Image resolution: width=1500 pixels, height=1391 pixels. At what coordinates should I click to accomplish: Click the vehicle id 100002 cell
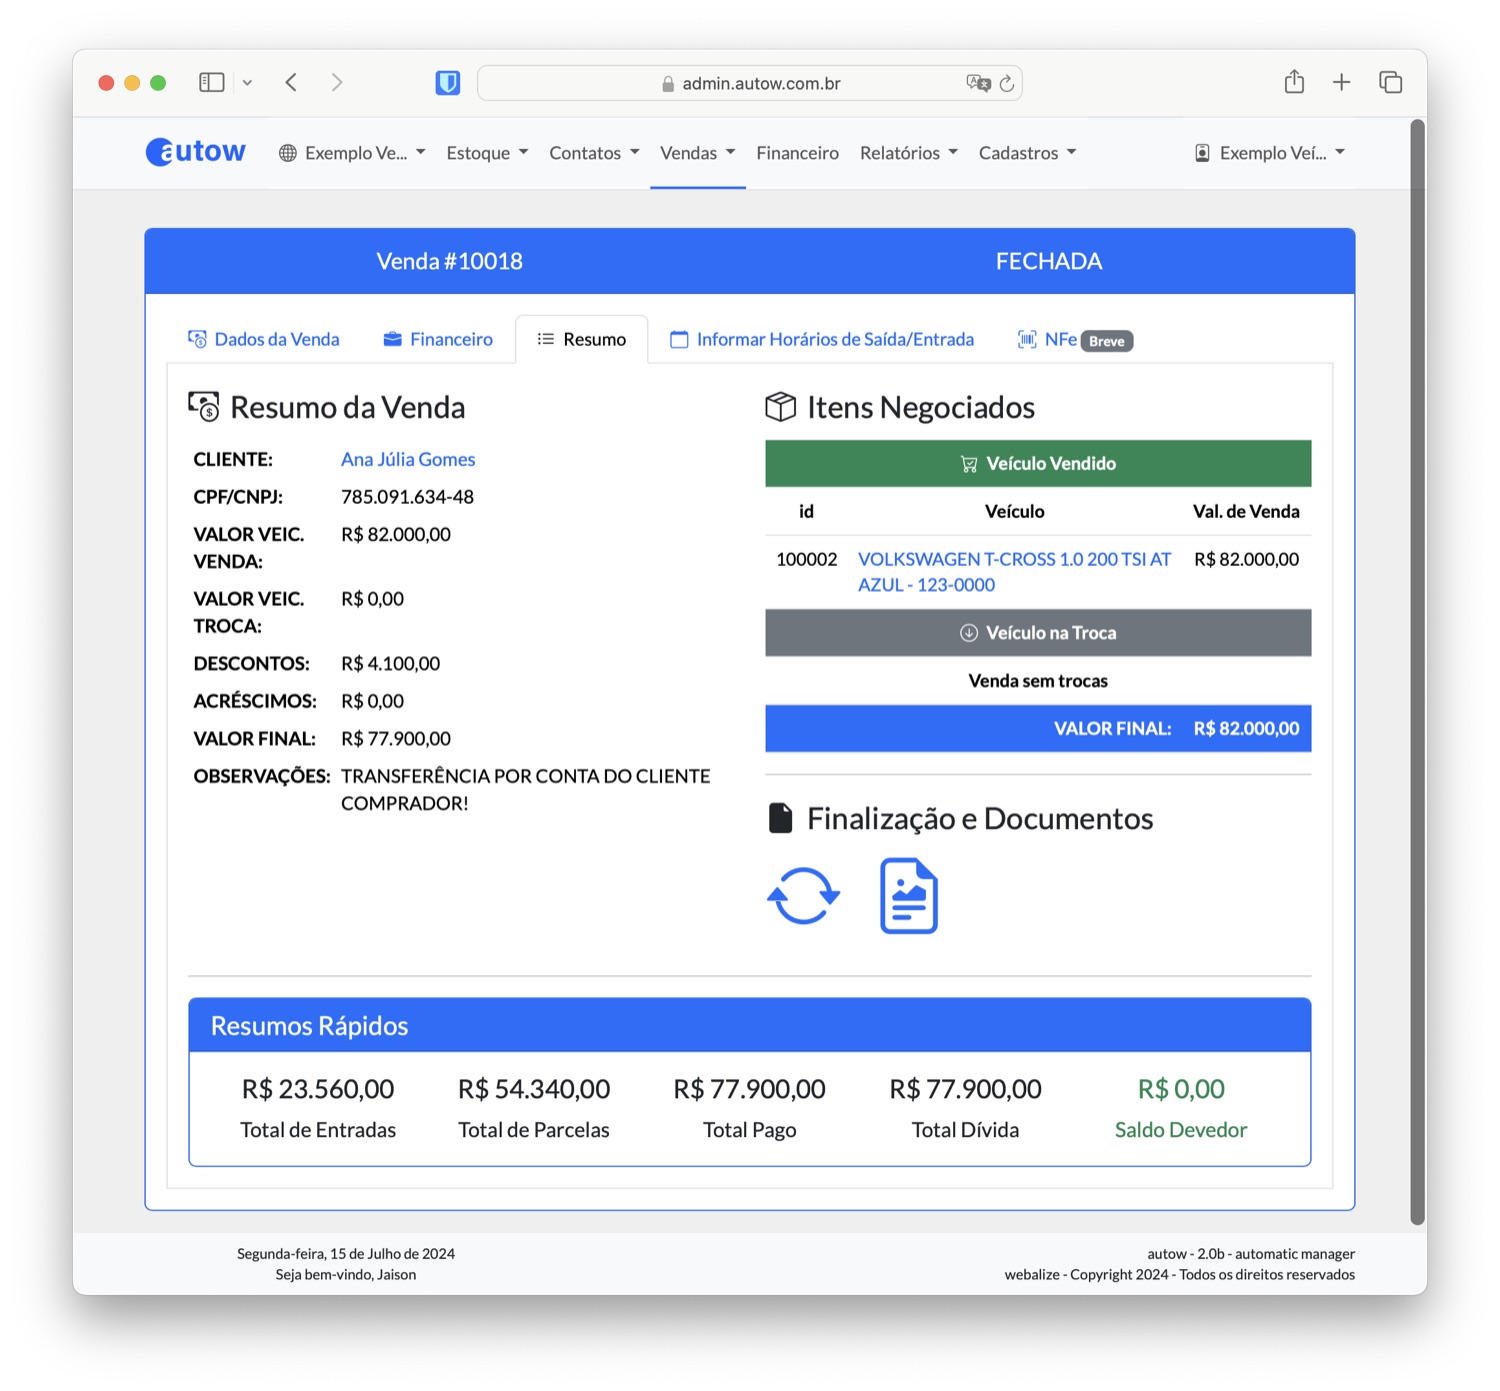(x=807, y=559)
